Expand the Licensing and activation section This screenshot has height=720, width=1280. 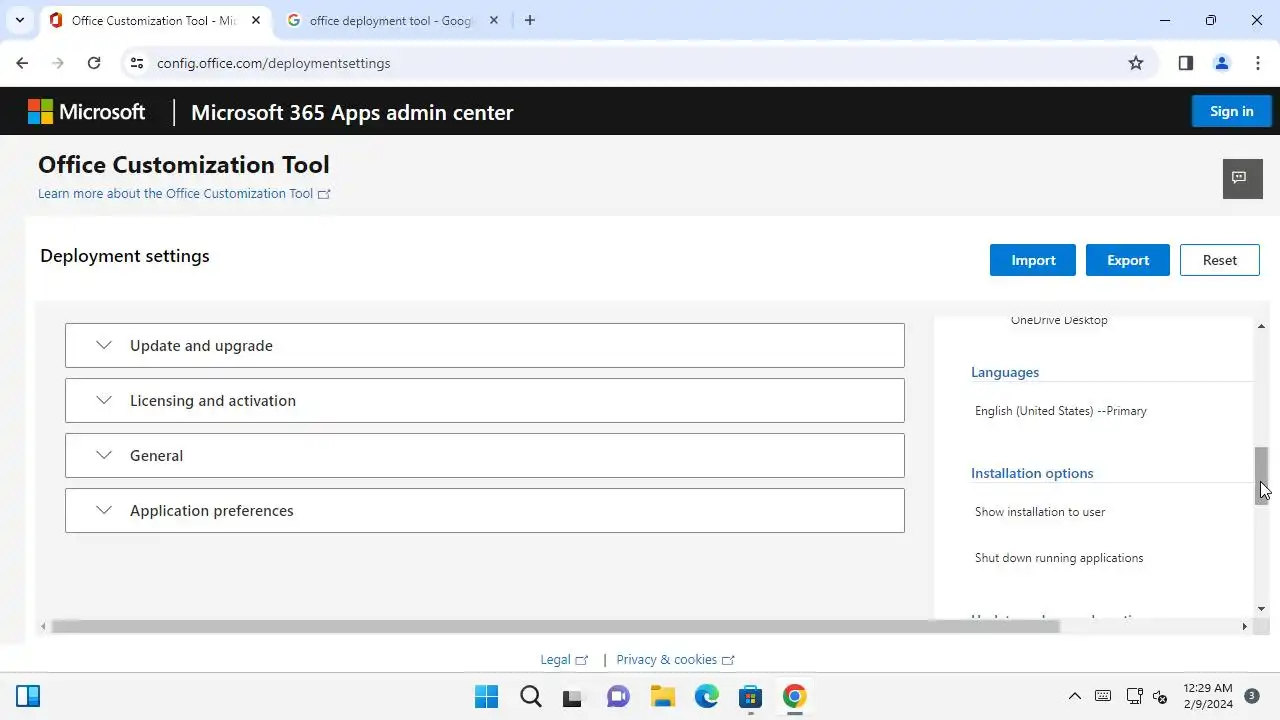tap(485, 400)
